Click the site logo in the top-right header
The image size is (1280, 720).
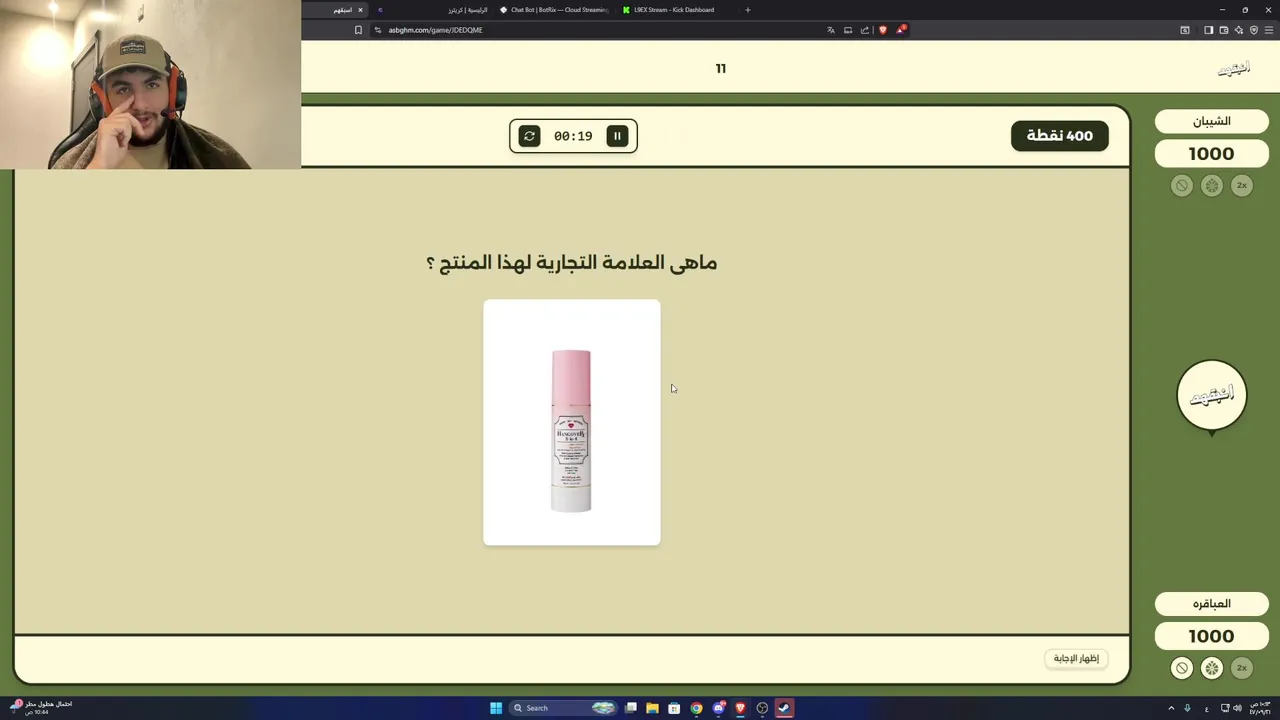pyautogui.click(x=1234, y=69)
